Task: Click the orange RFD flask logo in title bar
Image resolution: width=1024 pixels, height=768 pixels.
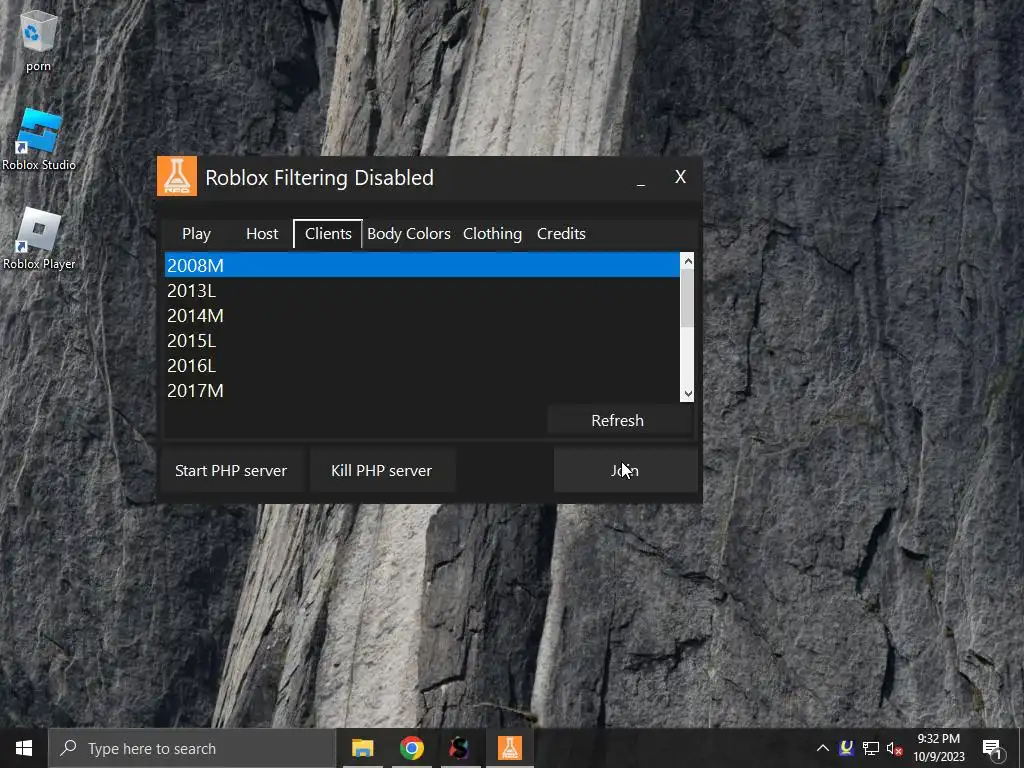Action: pos(177,176)
